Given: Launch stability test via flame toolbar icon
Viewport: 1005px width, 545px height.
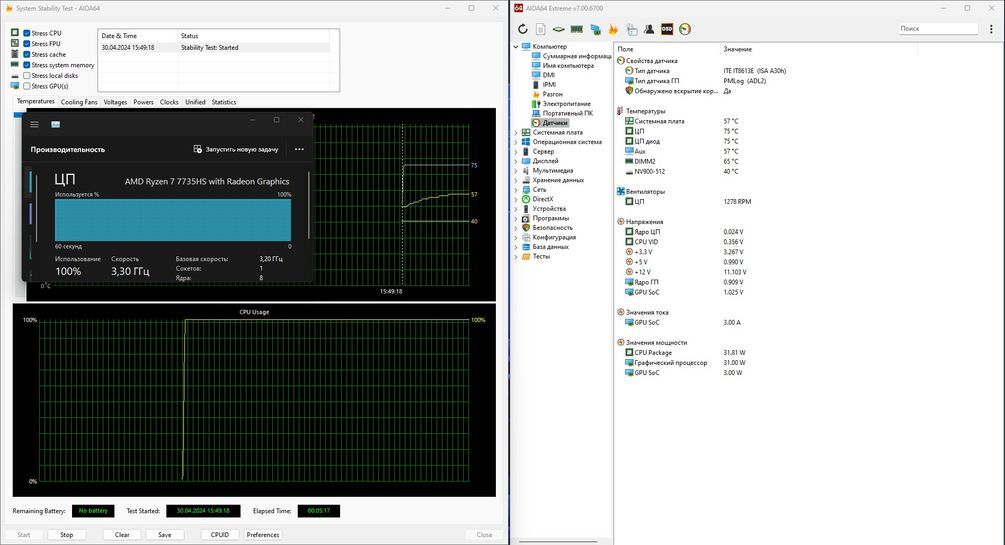Looking at the screenshot, I should [613, 29].
